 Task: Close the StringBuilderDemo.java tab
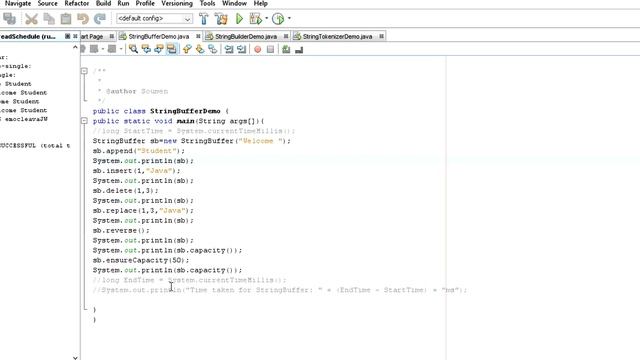[x=286, y=36]
